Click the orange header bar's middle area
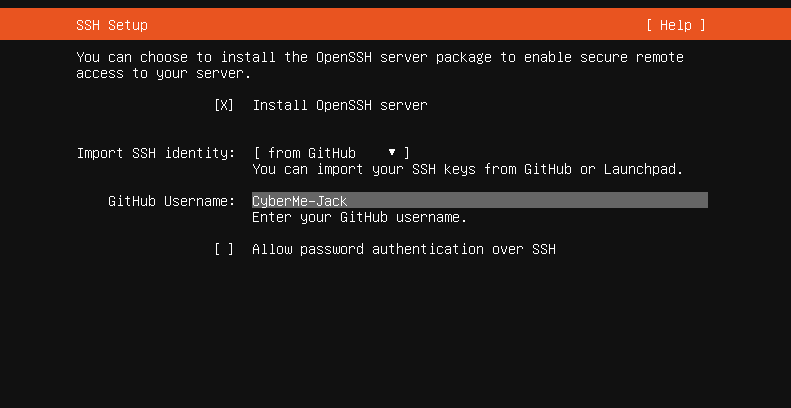The height and width of the screenshot is (408, 791). (395, 24)
